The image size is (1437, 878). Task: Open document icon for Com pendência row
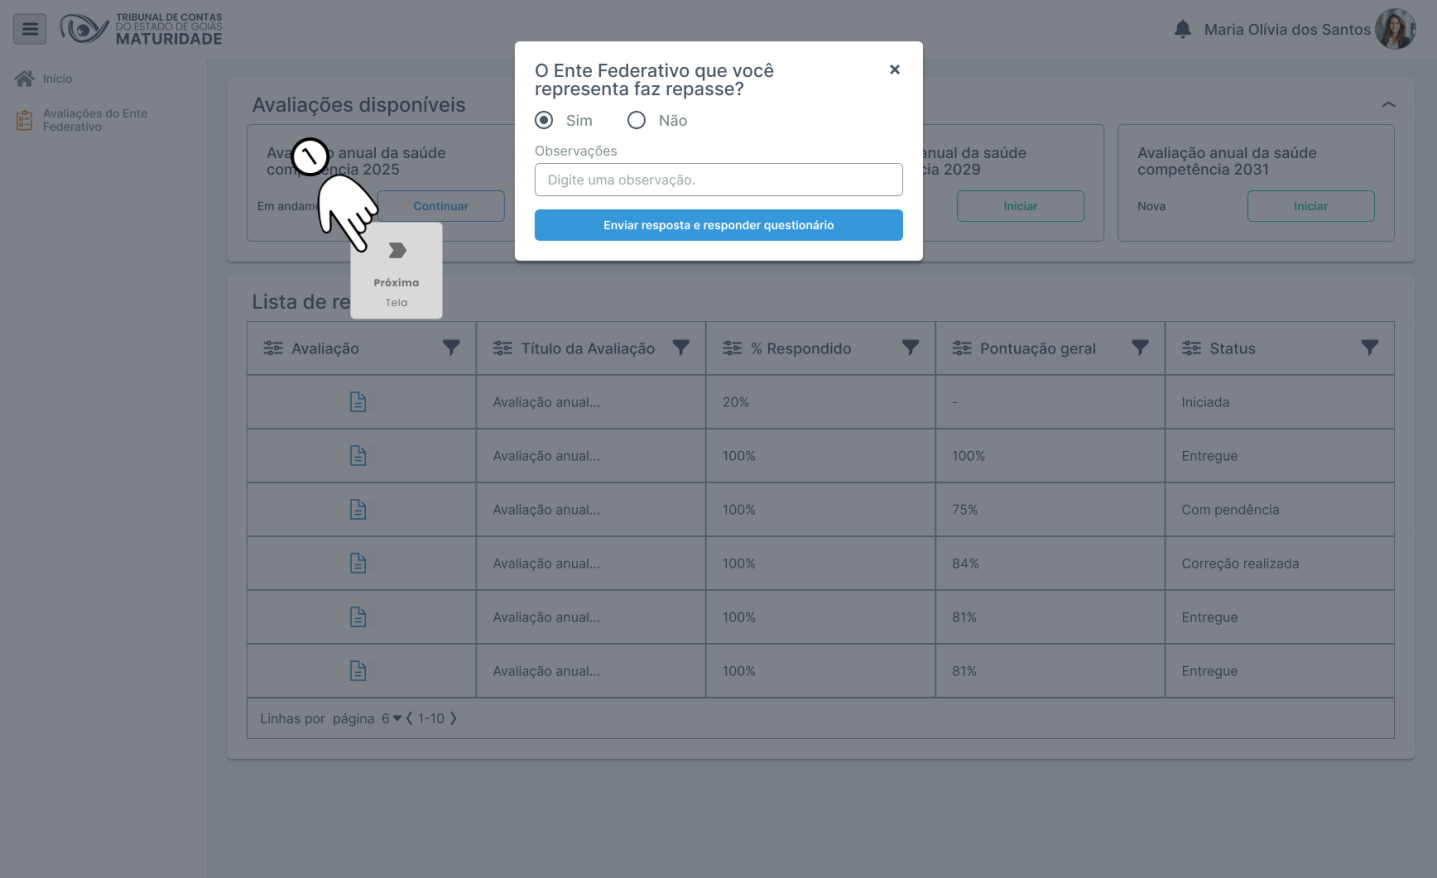358,510
